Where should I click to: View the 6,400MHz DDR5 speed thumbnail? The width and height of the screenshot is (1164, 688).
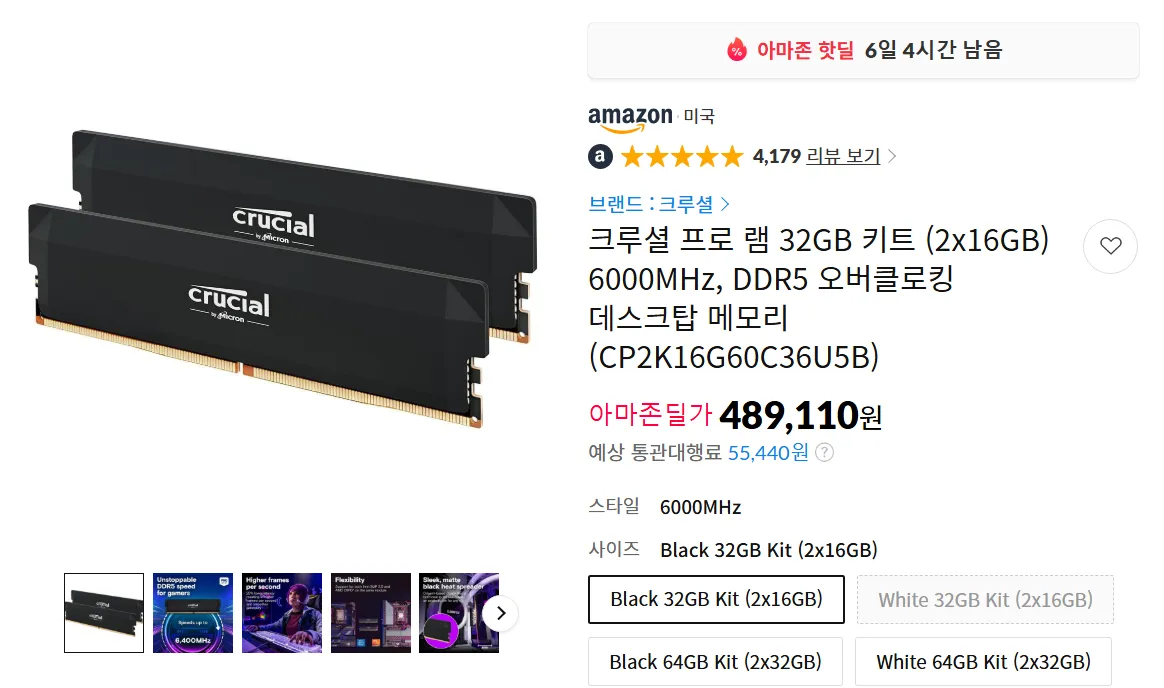193,613
